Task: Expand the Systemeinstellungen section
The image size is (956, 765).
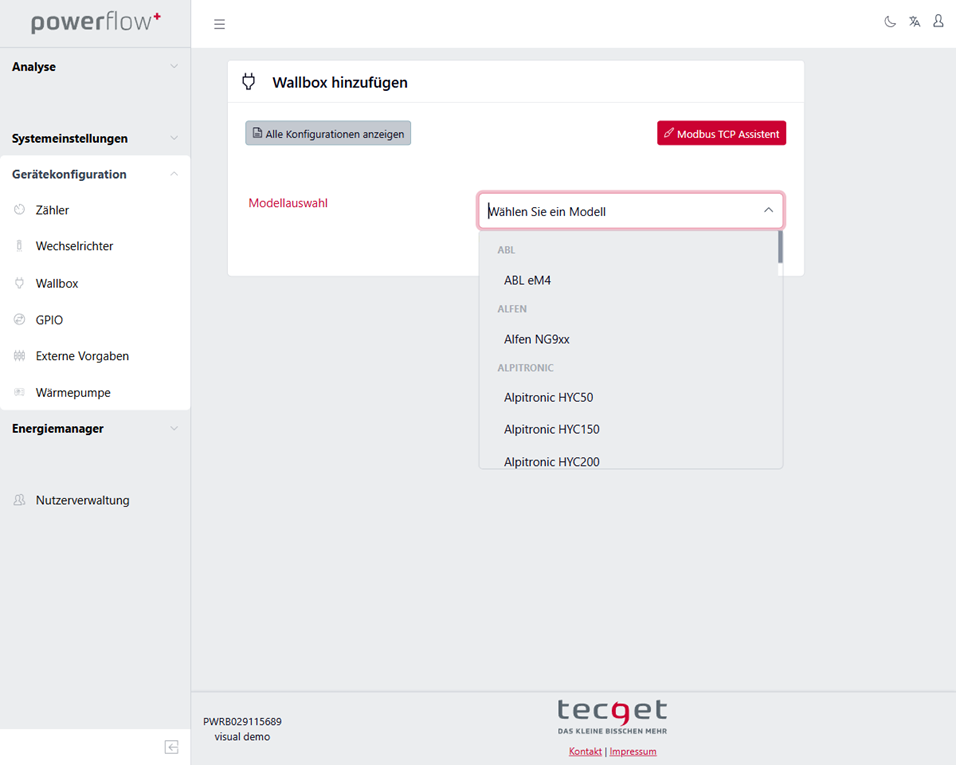Action: 95,138
